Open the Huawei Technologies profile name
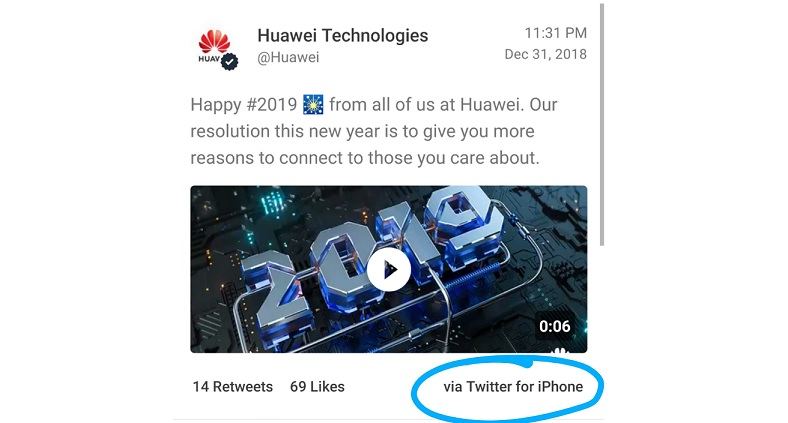 (x=343, y=35)
